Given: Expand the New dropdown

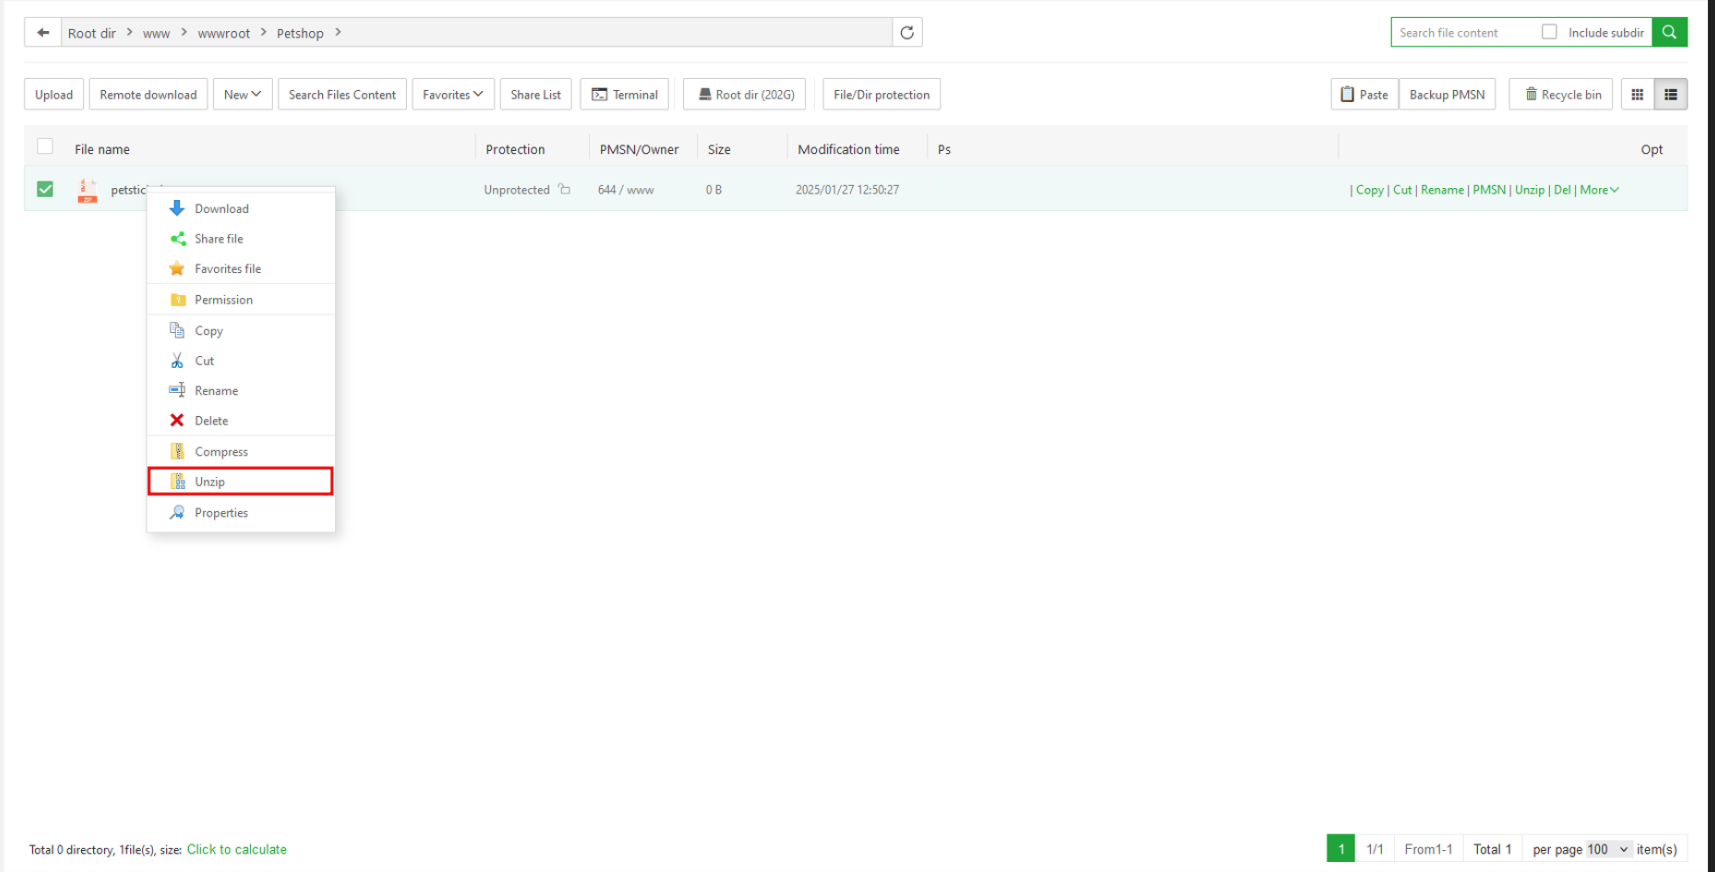Looking at the screenshot, I should coord(242,95).
